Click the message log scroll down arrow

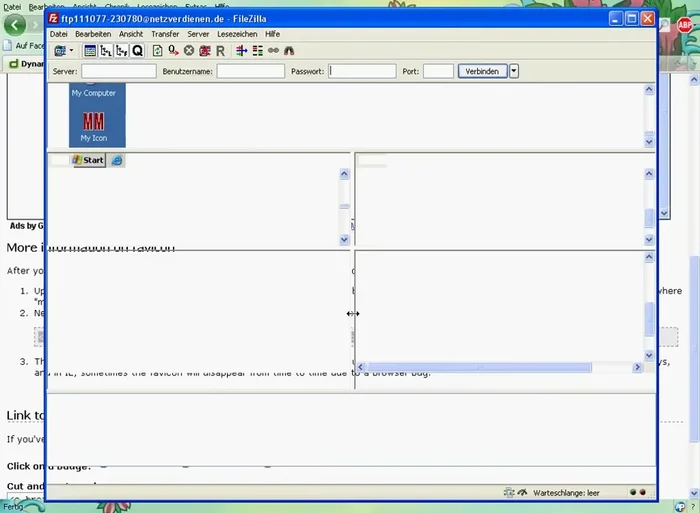click(x=649, y=142)
